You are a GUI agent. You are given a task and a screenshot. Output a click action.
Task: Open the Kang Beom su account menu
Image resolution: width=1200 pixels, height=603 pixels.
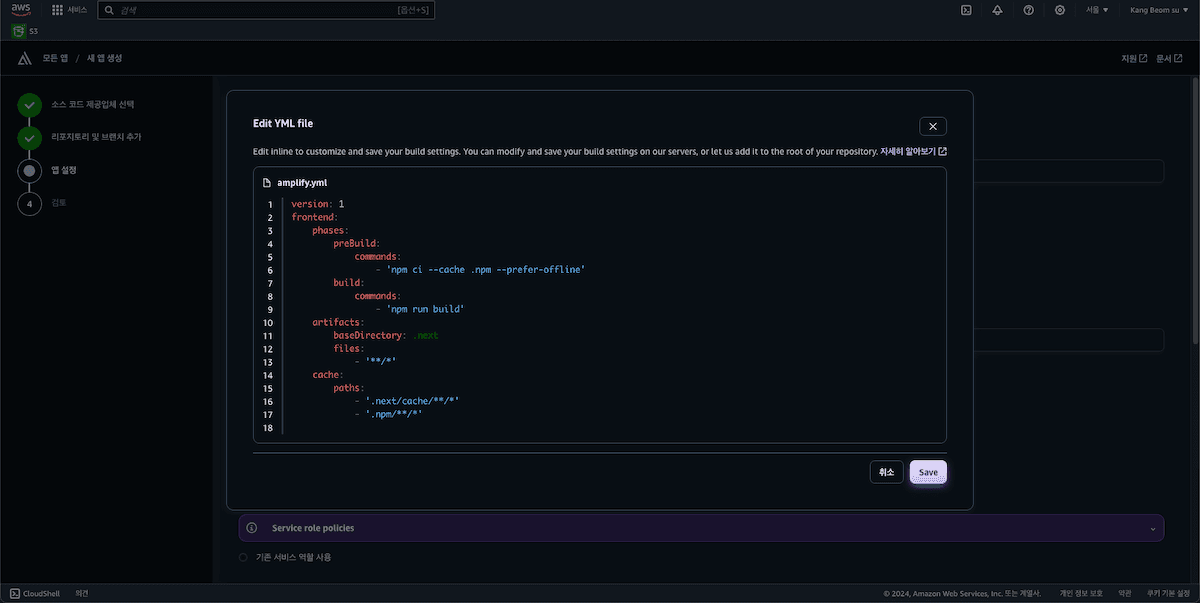tap(1158, 10)
